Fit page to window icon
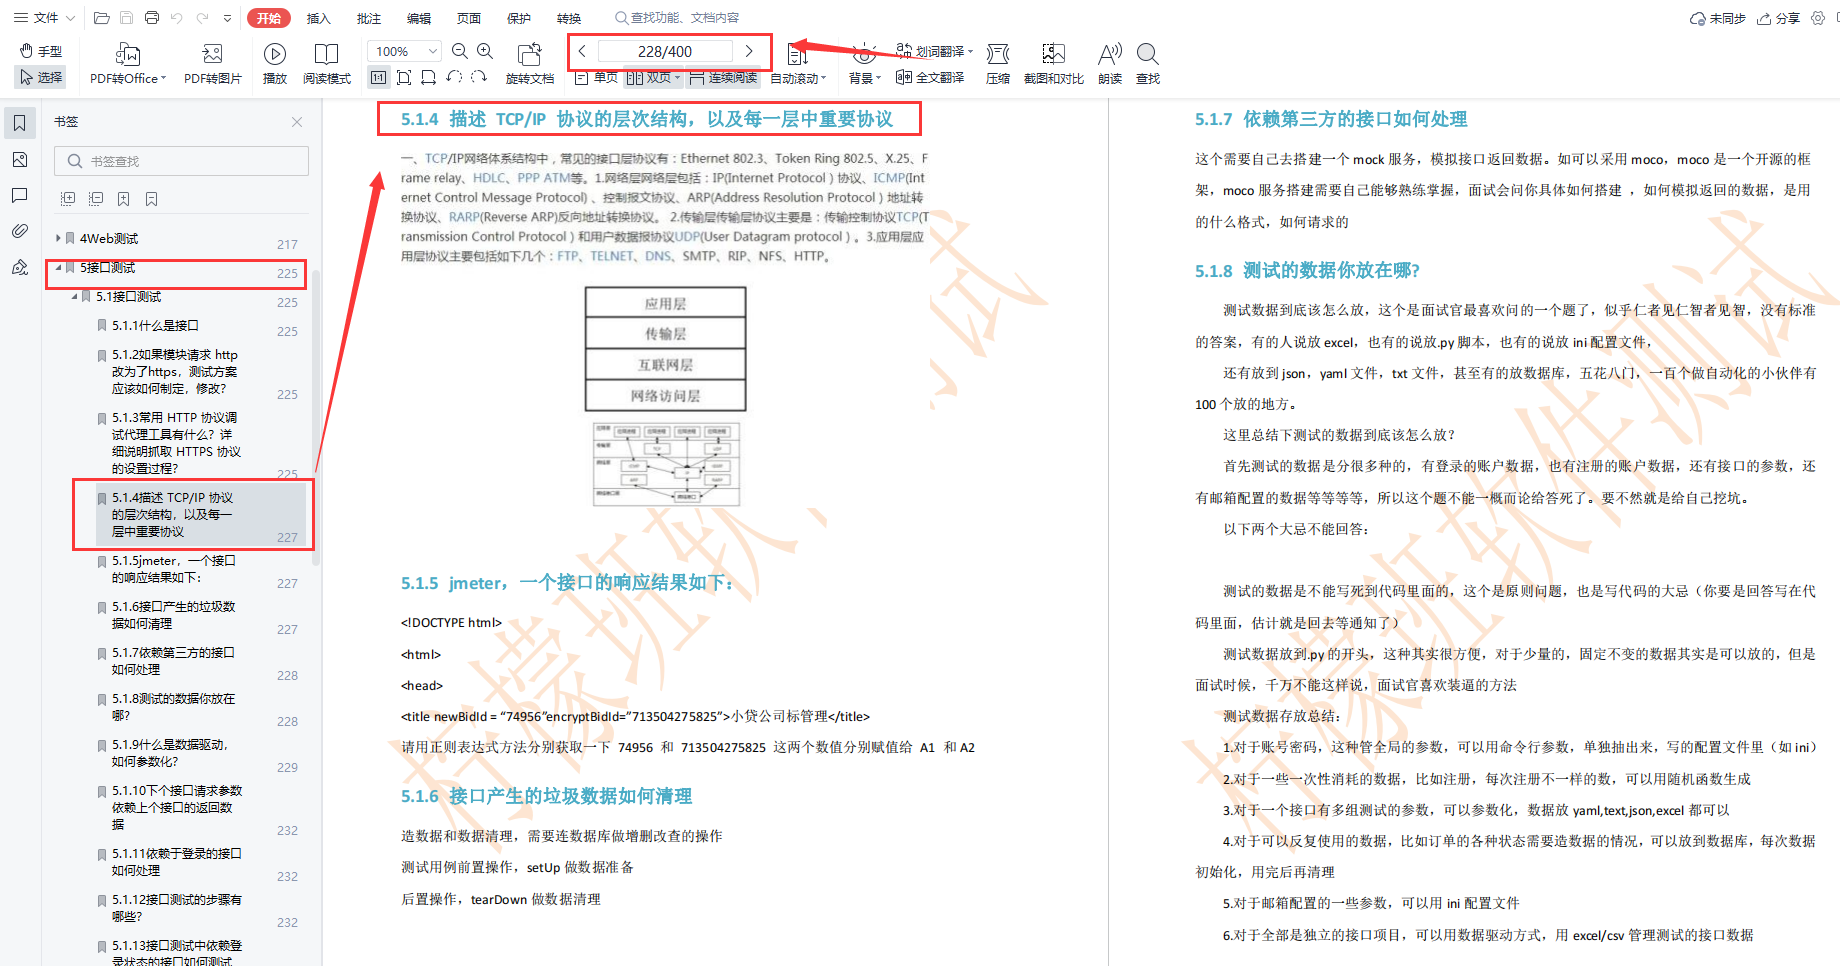Viewport: 1840px width, 966px height. [x=404, y=77]
